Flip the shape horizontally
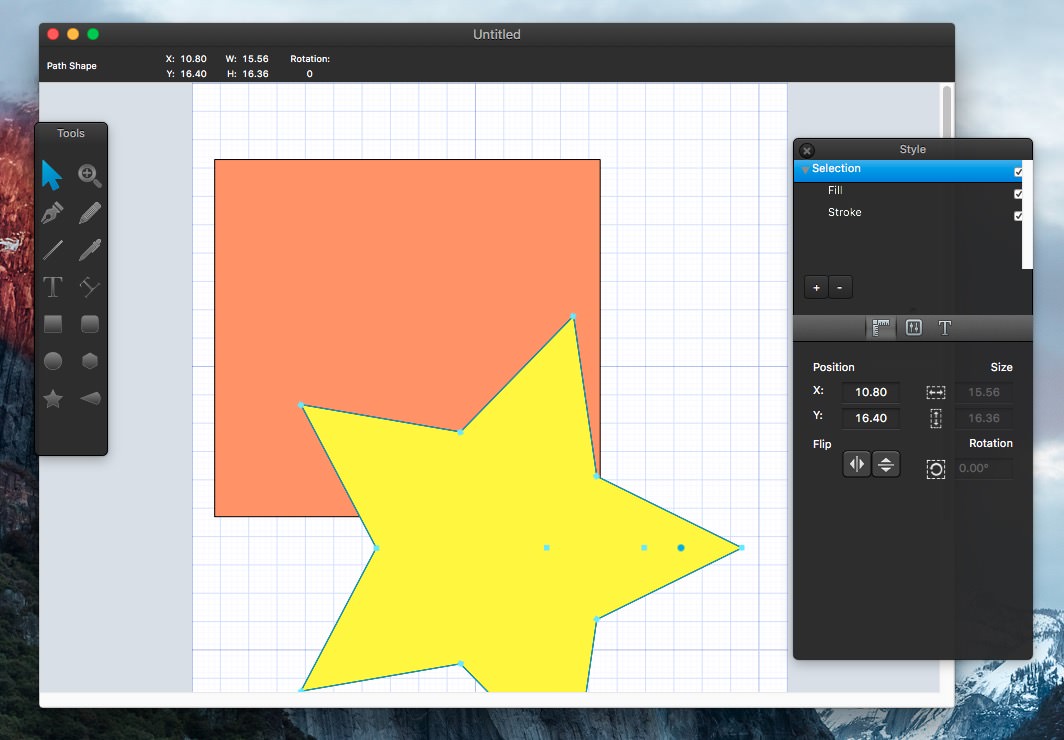The width and height of the screenshot is (1064, 740). point(857,464)
